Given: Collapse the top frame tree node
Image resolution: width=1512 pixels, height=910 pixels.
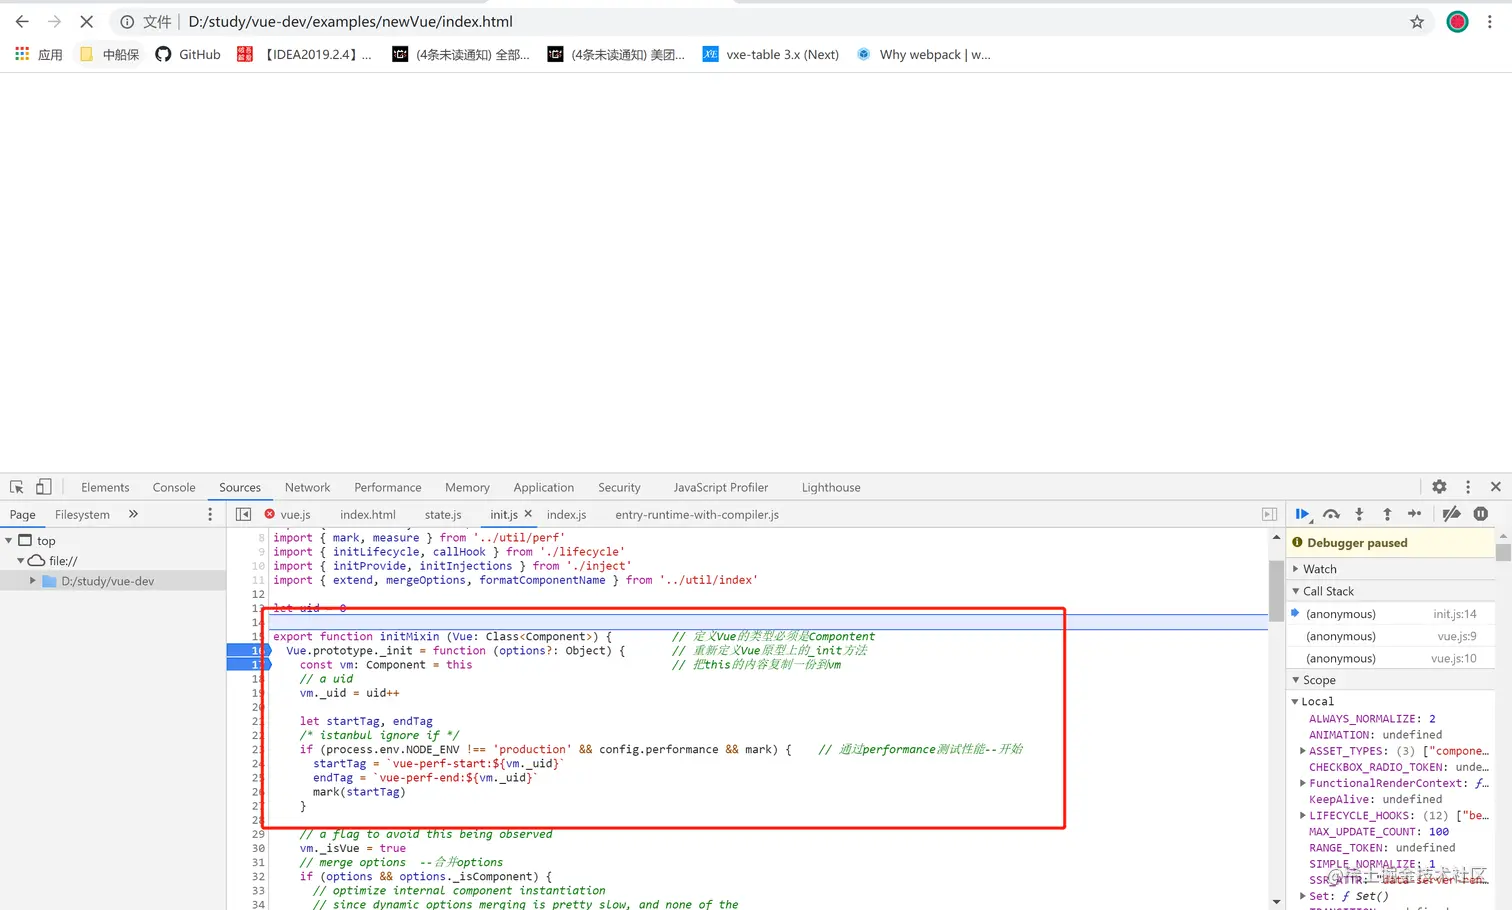Looking at the screenshot, I should pyautogui.click(x=9, y=540).
